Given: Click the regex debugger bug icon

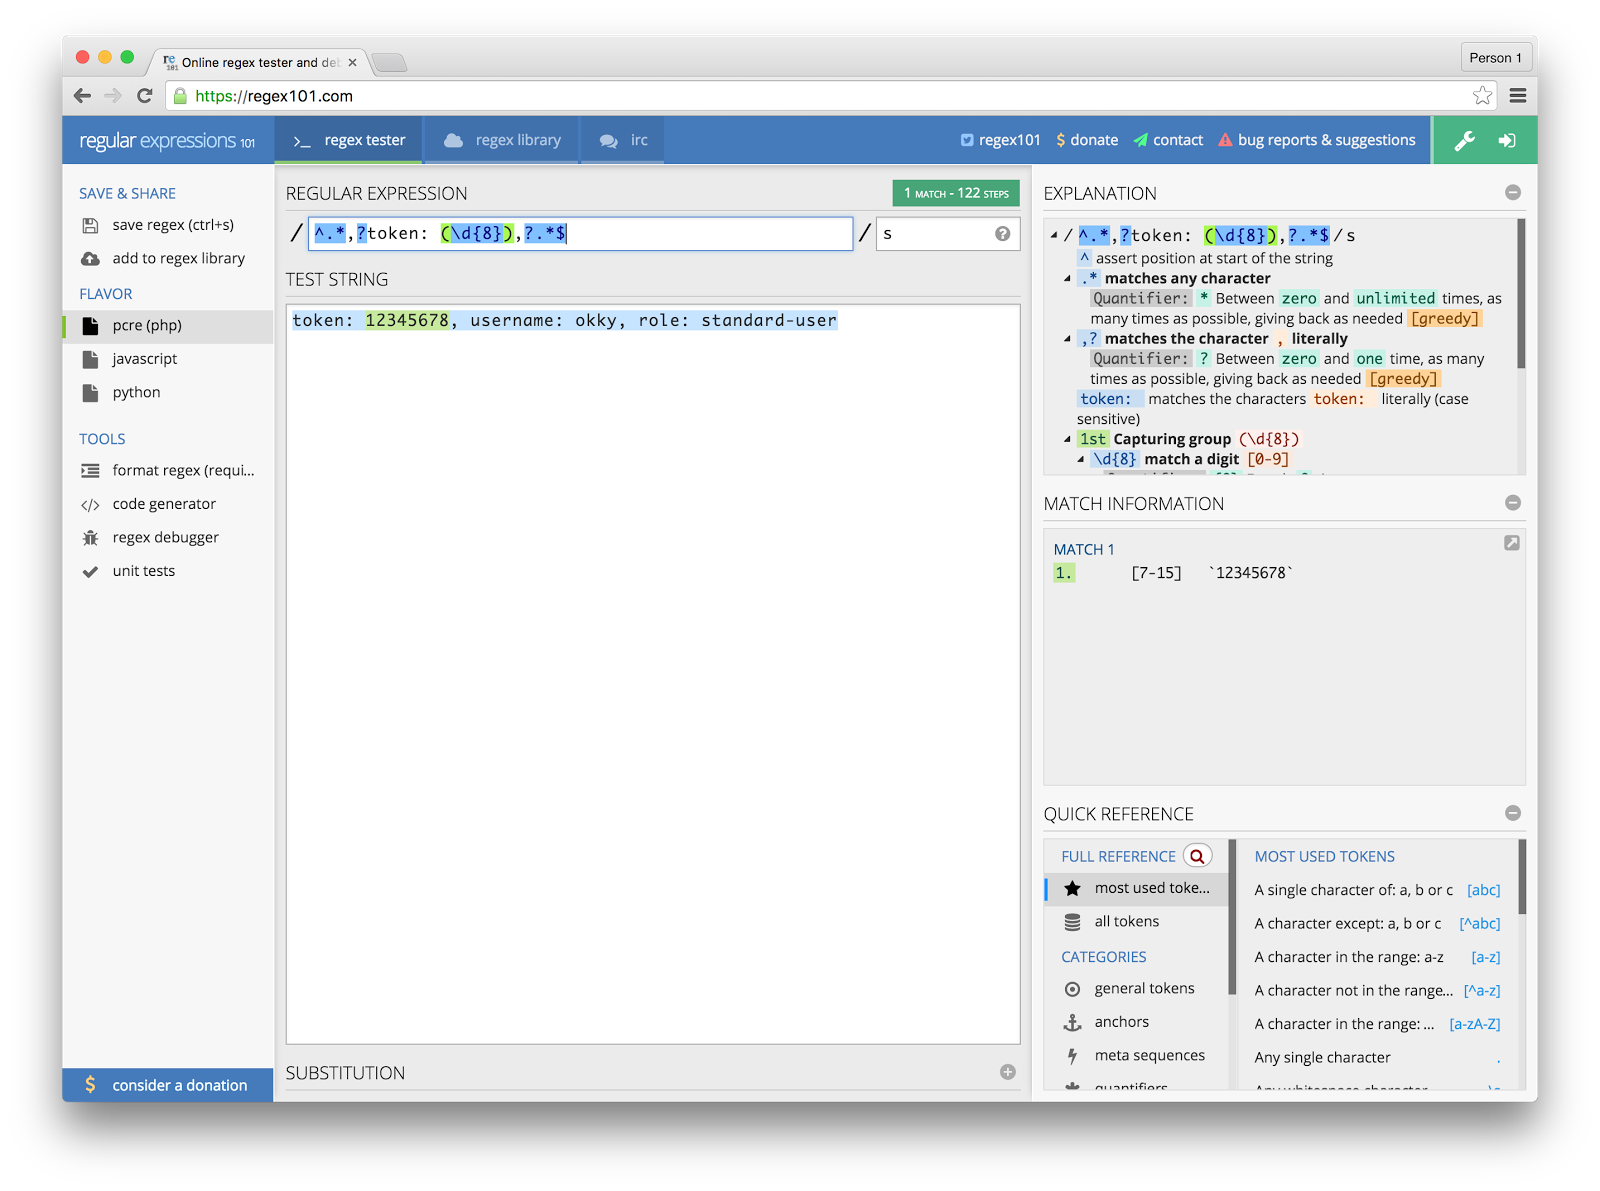Looking at the screenshot, I should tap(90, 538).
